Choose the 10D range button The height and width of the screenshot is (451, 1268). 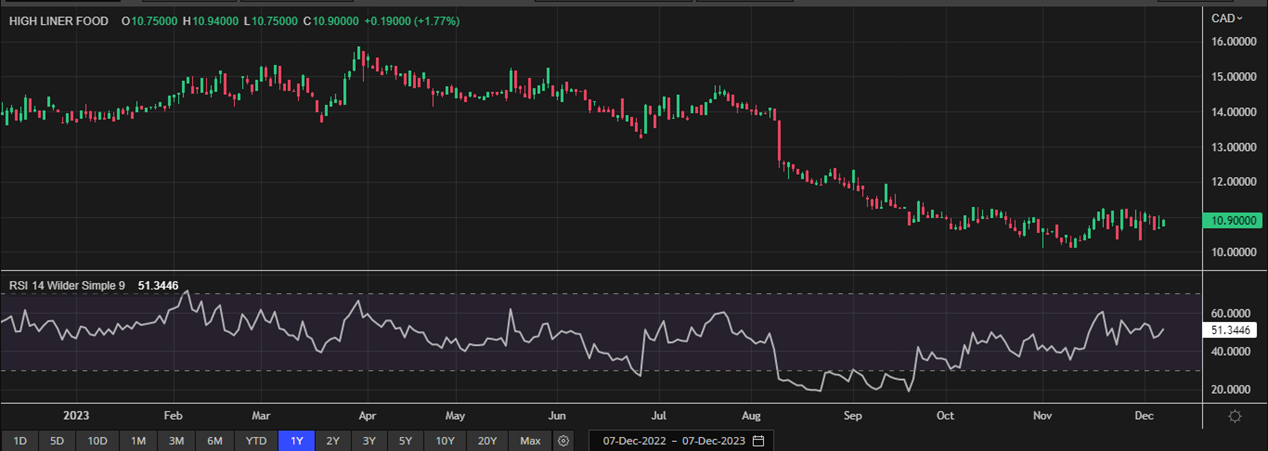tap(97, 441)
